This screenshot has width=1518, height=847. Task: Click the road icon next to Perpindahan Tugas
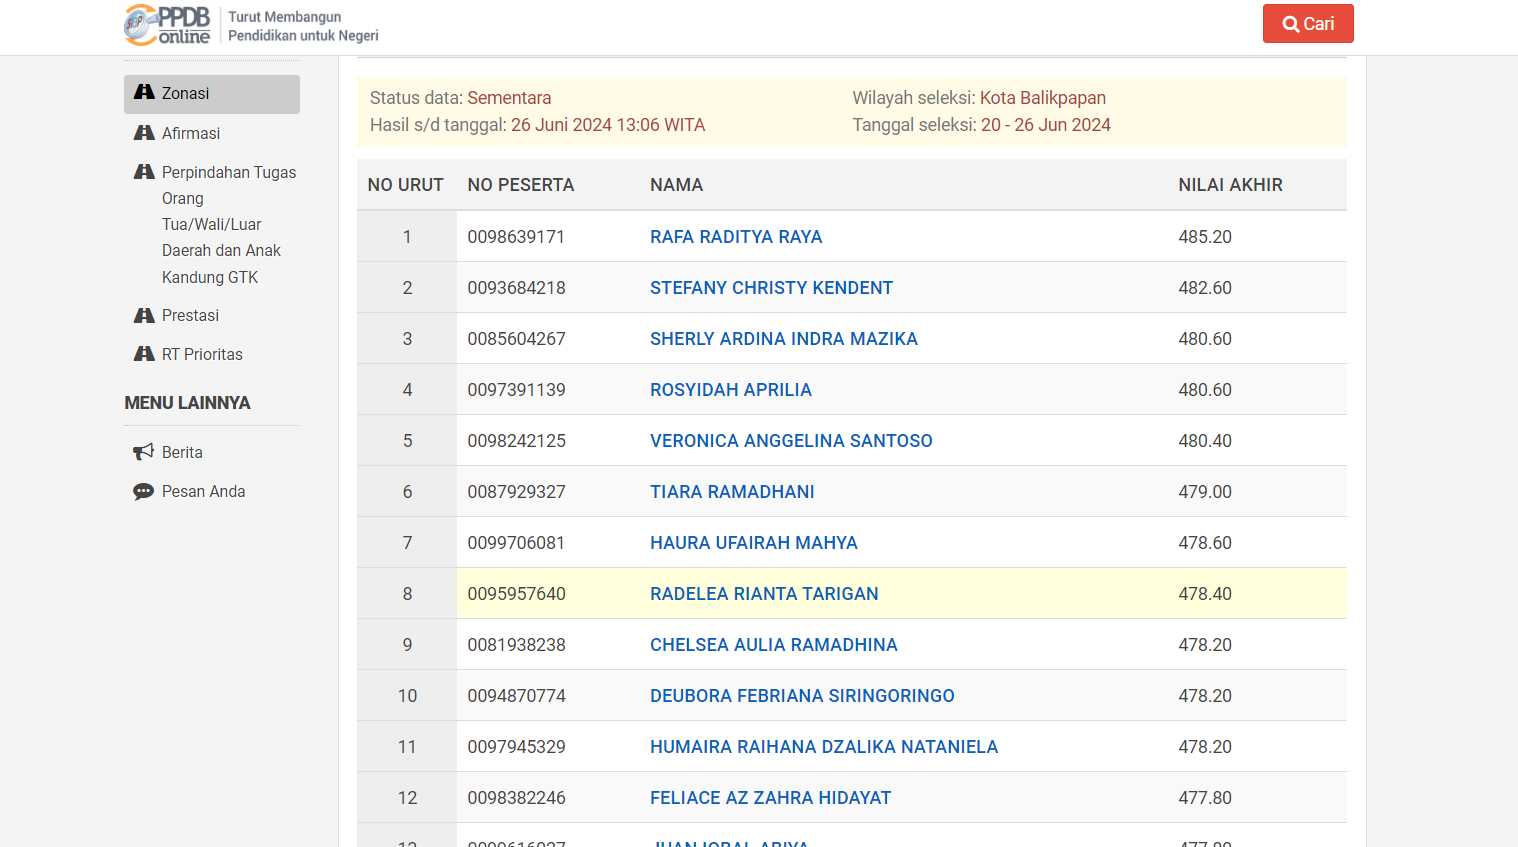click(x=144, y=171)
